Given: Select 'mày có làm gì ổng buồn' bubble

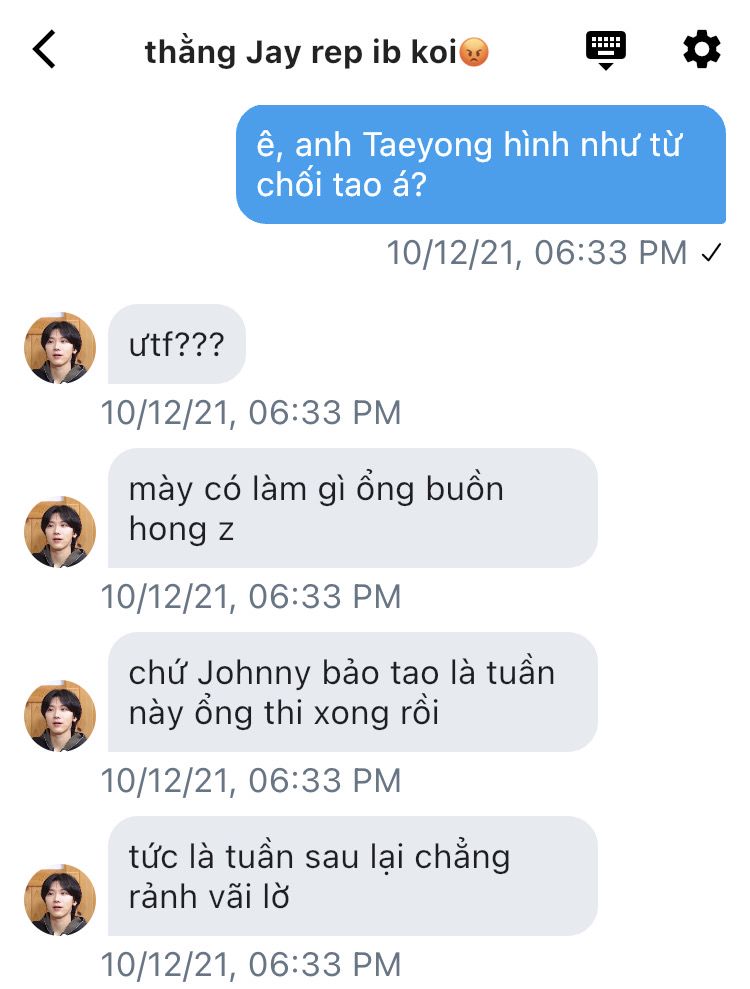Looking at the screenshot, I should pos(353,508).
